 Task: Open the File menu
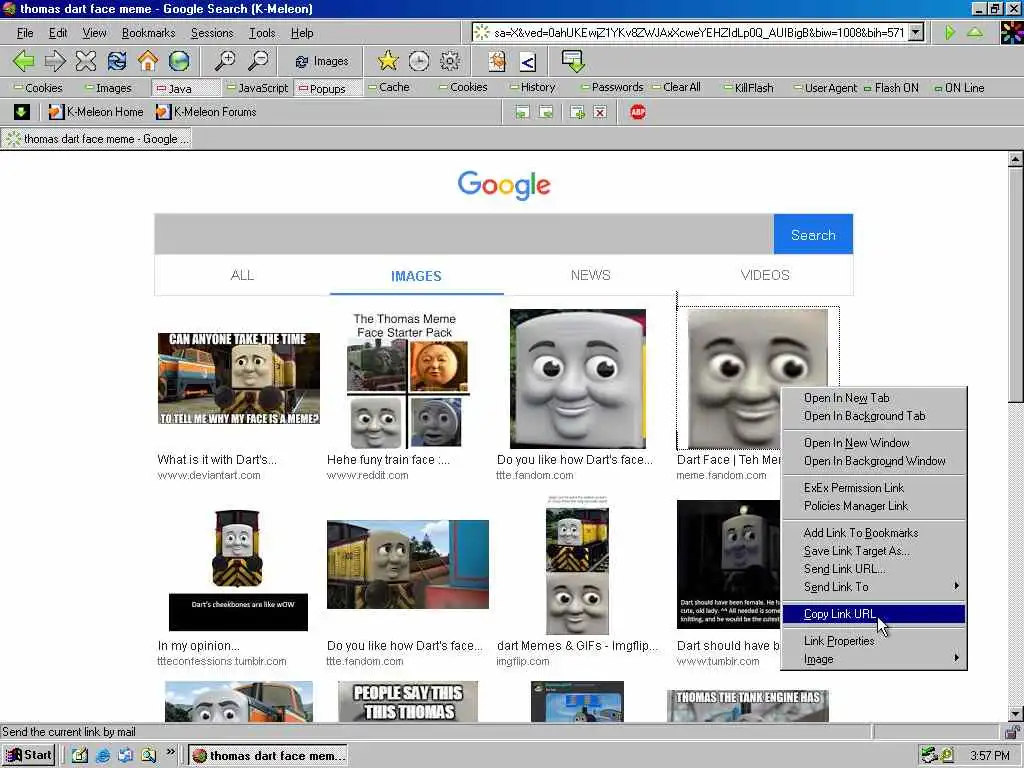pyautogui.click(x=25, y=33)
